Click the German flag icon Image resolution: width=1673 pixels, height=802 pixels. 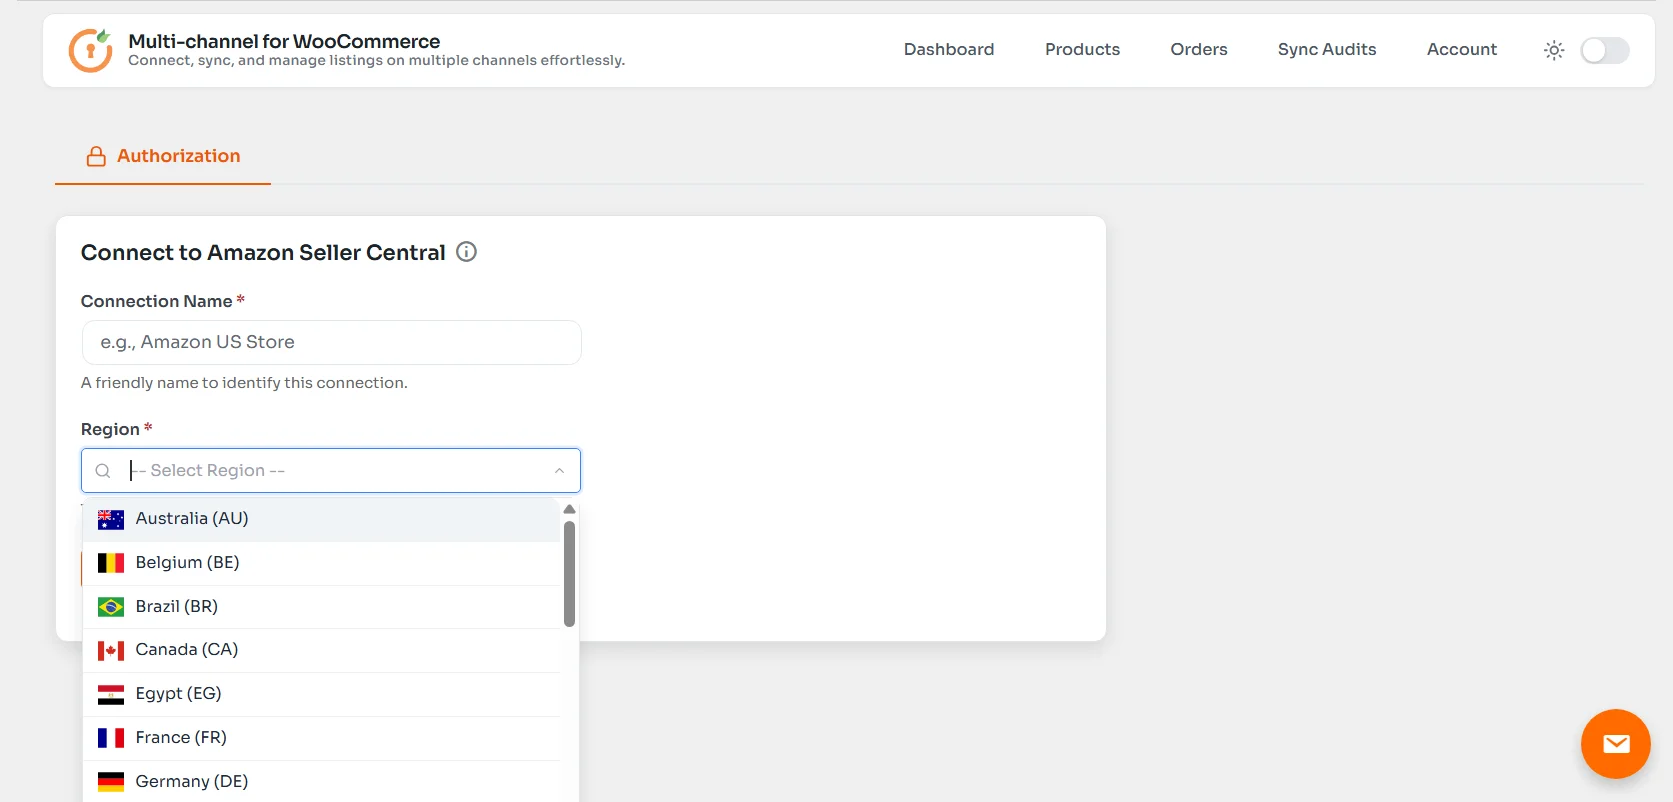tap(111, 781)
